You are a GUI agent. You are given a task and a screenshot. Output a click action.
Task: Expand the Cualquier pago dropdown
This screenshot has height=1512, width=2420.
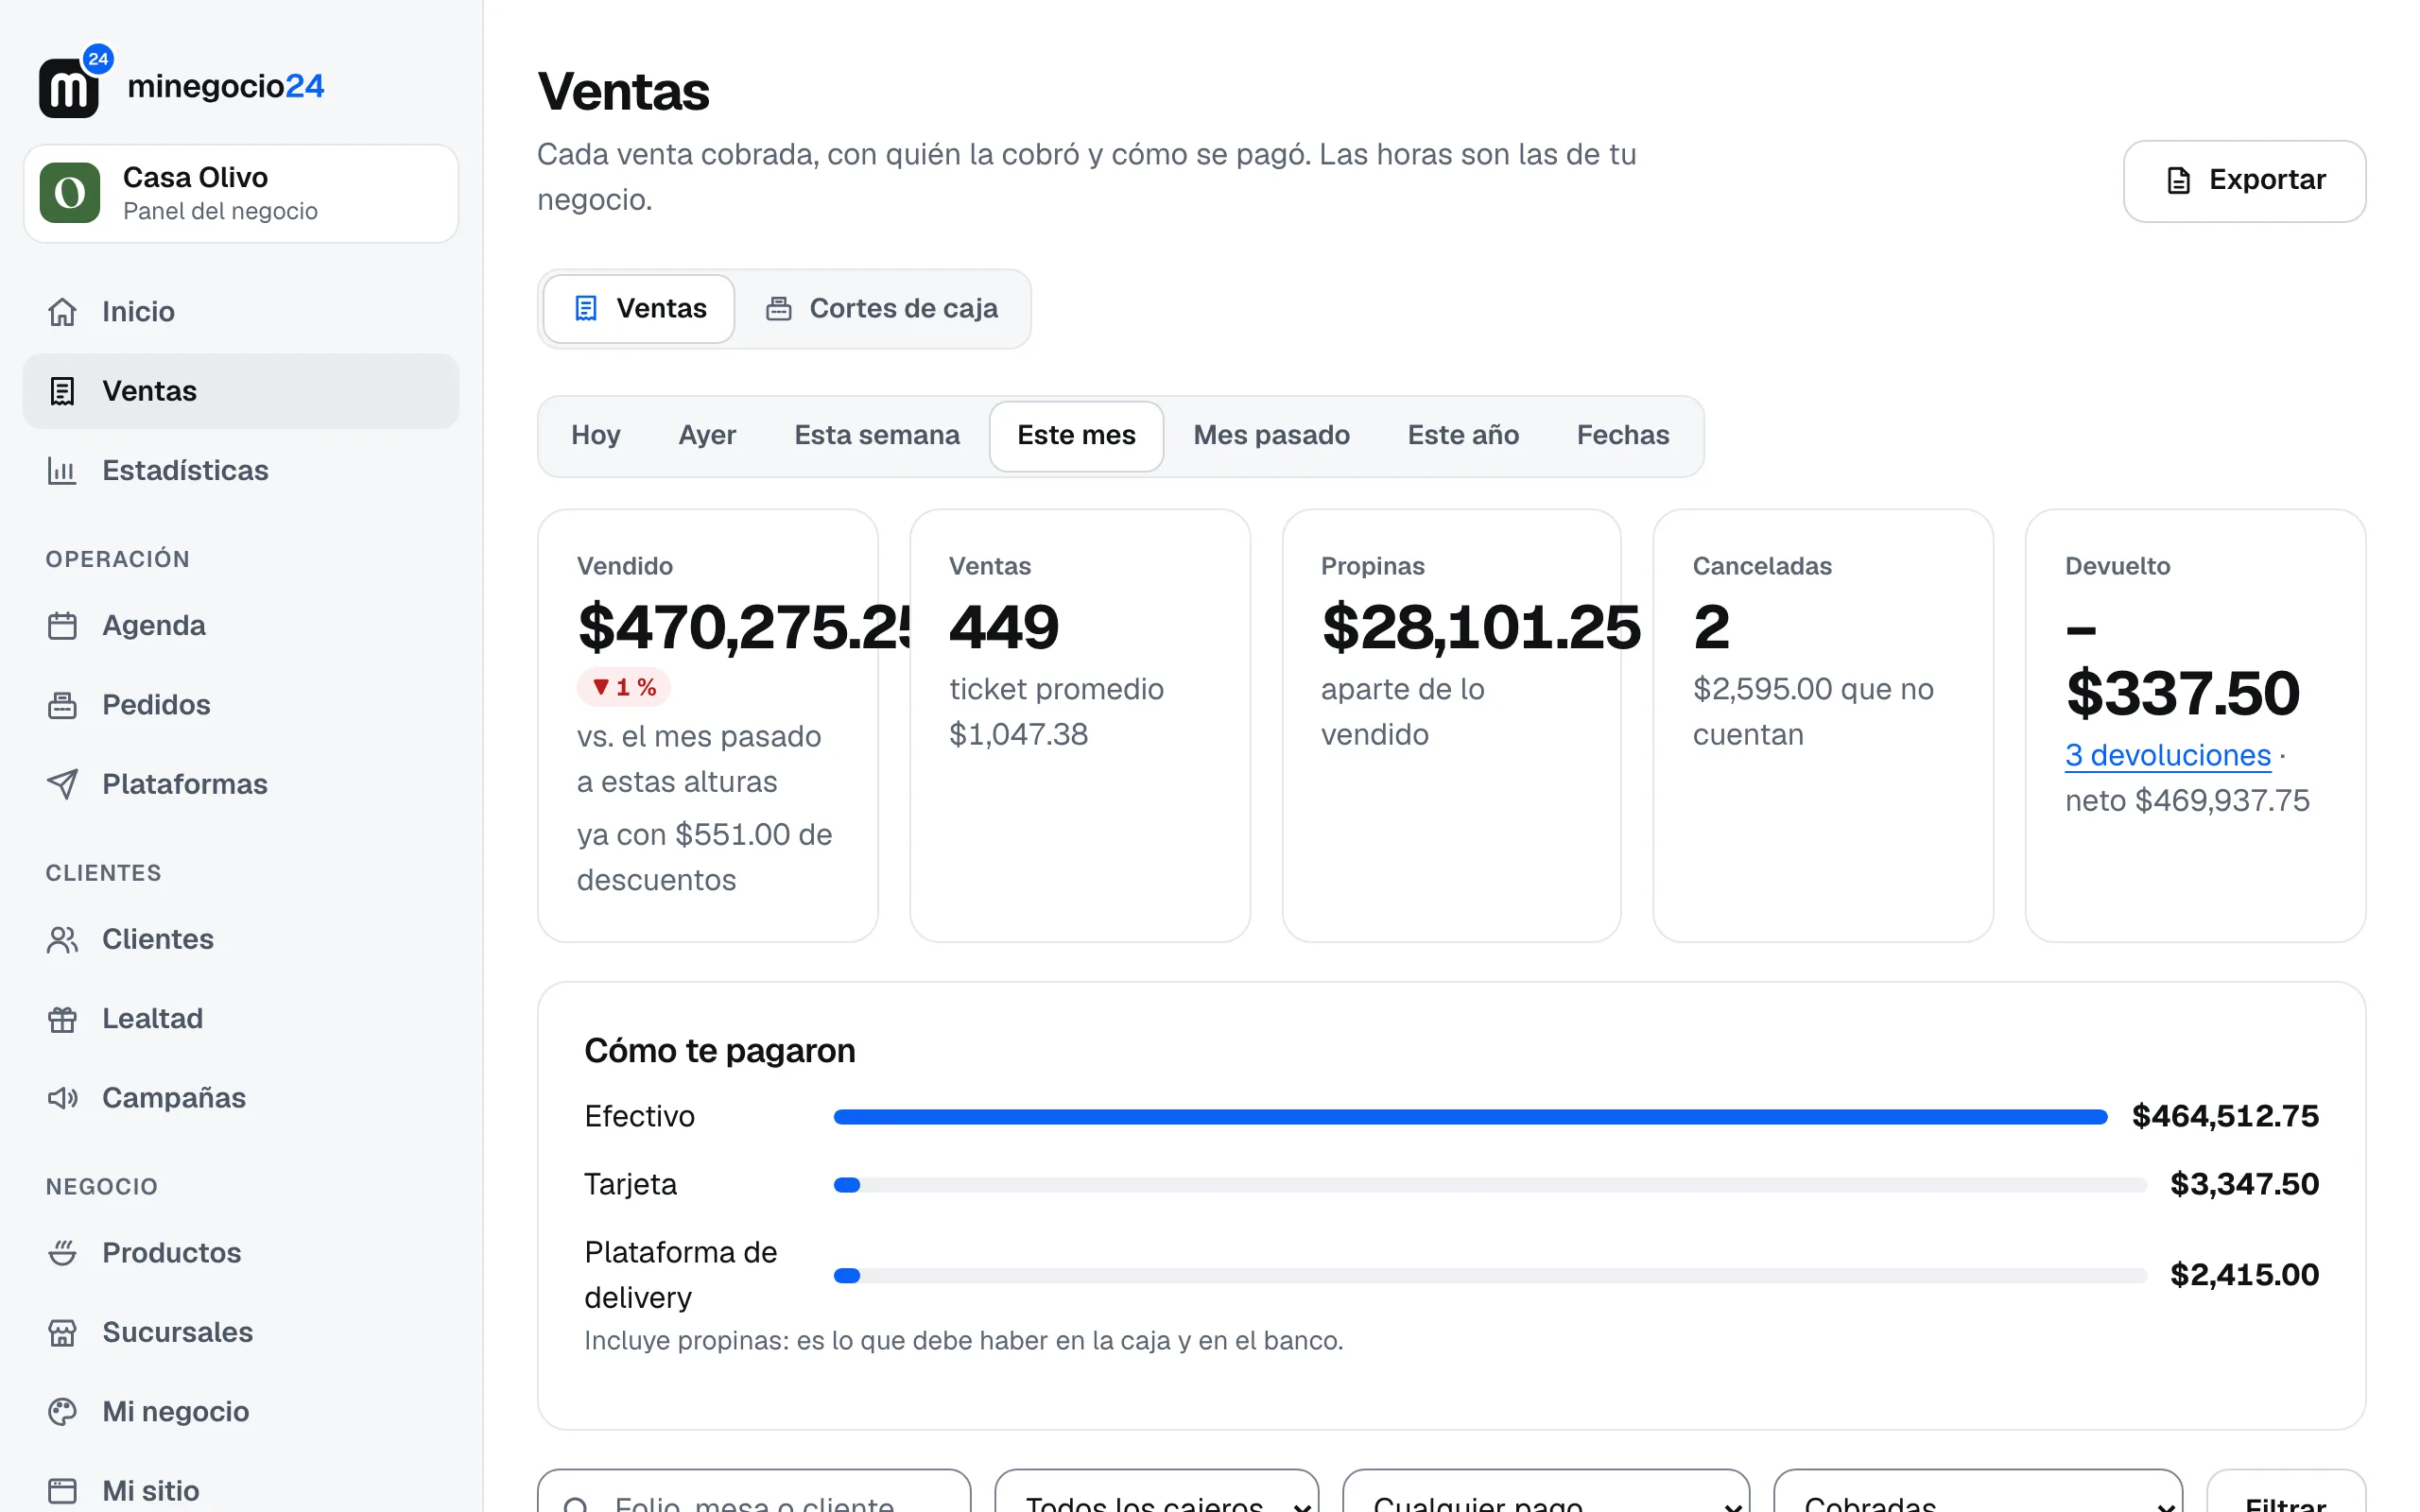pos(1546,1492)
